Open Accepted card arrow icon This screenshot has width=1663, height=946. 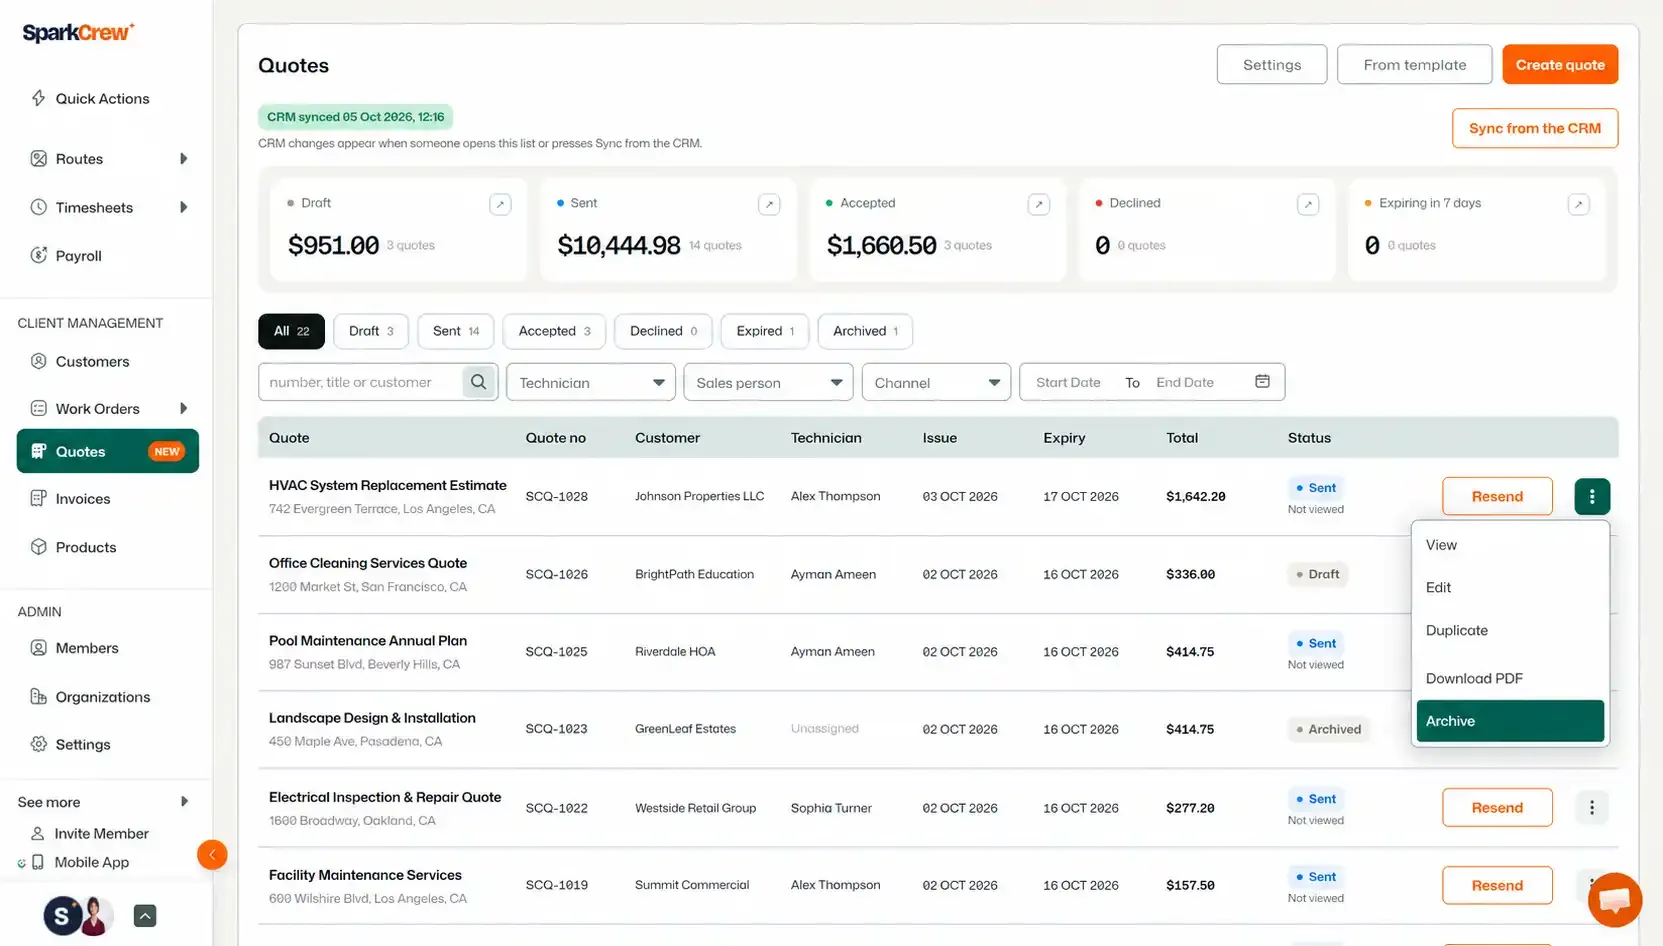pos(1039,204)
